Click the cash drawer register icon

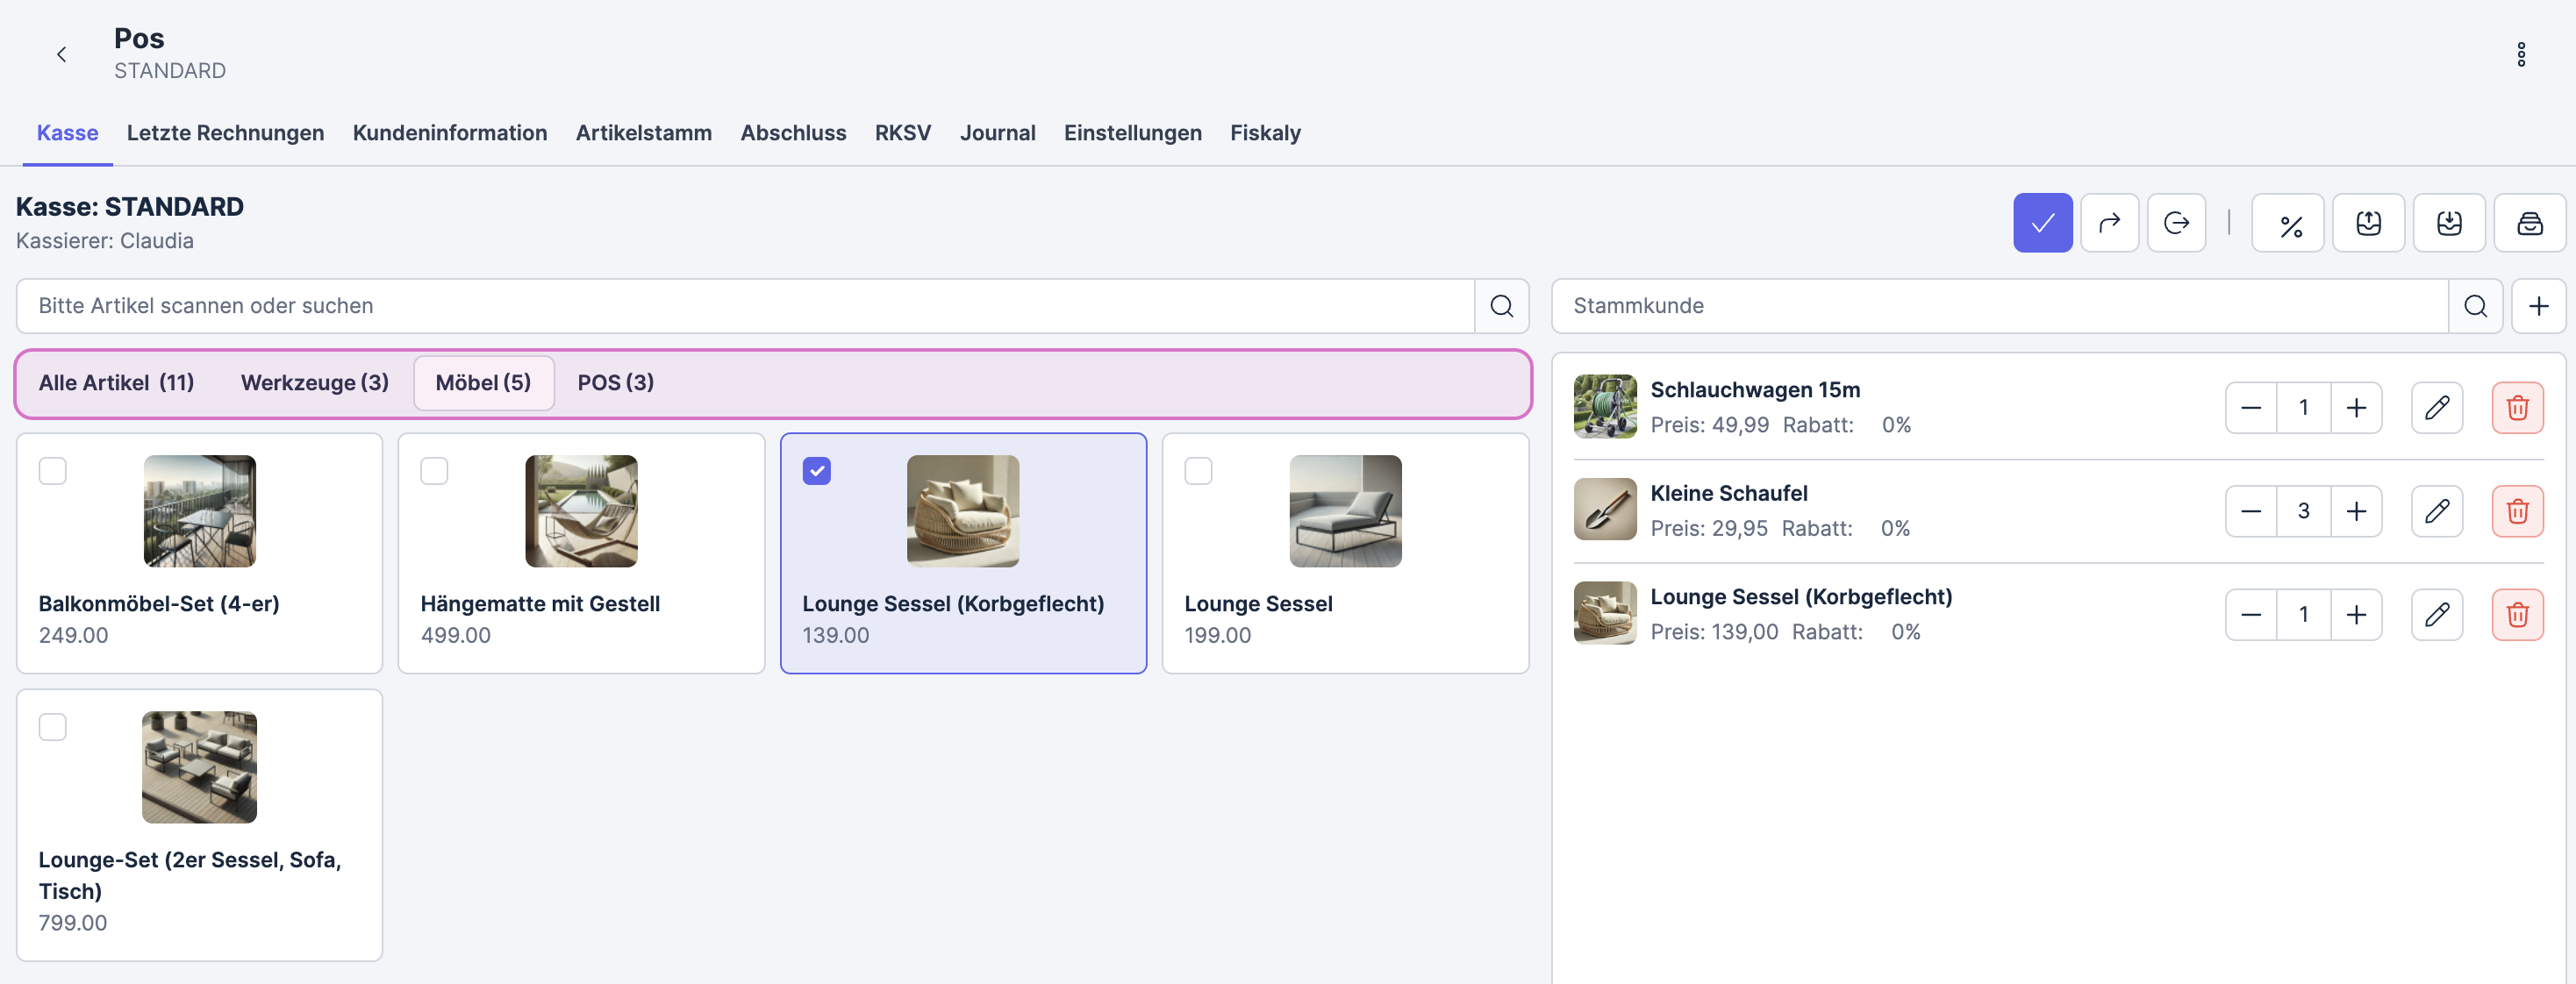tap(2528, 223)
